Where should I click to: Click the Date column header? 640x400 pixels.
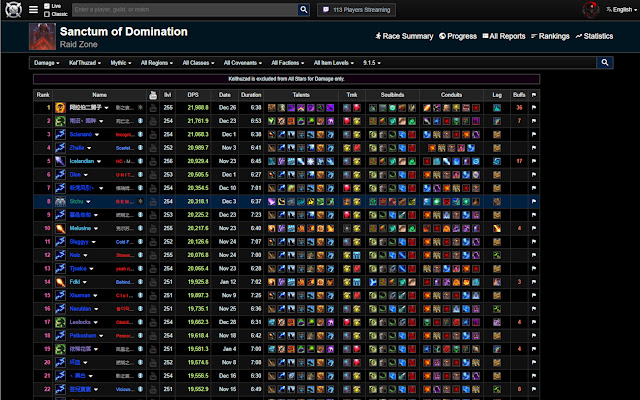pos(224,95)
